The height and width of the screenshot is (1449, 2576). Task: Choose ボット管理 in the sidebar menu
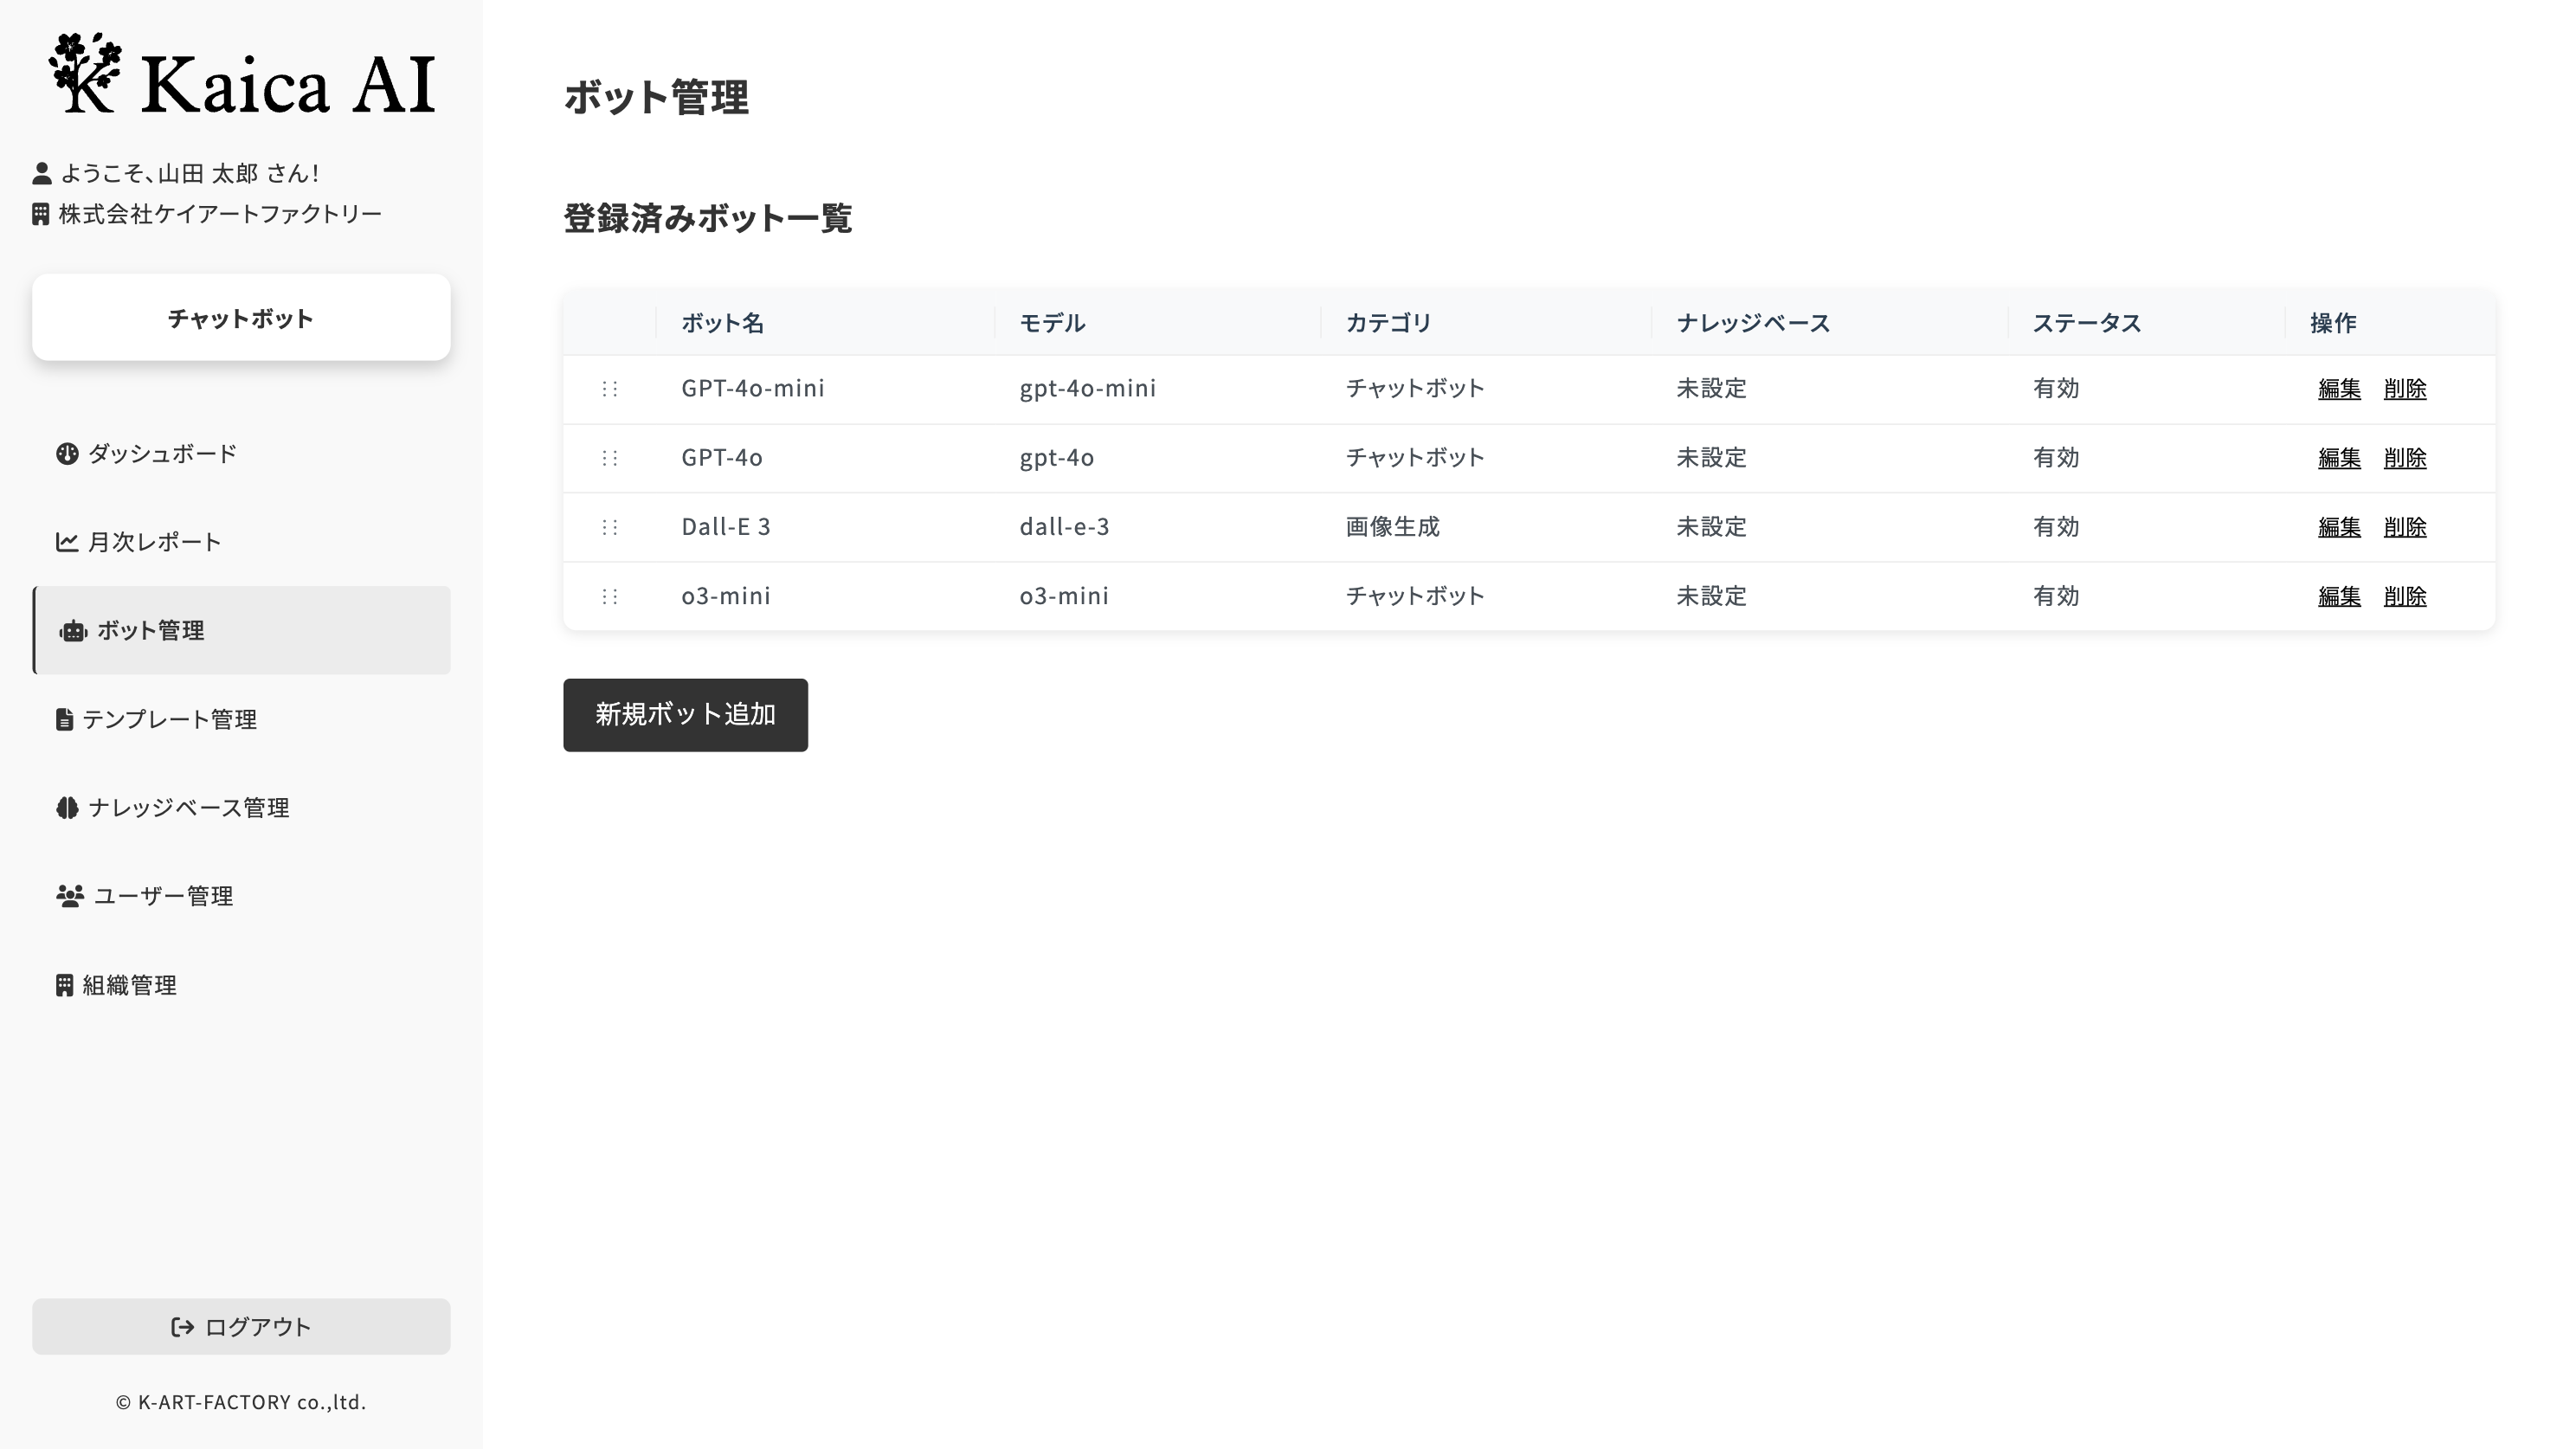[x=150, y=631]
